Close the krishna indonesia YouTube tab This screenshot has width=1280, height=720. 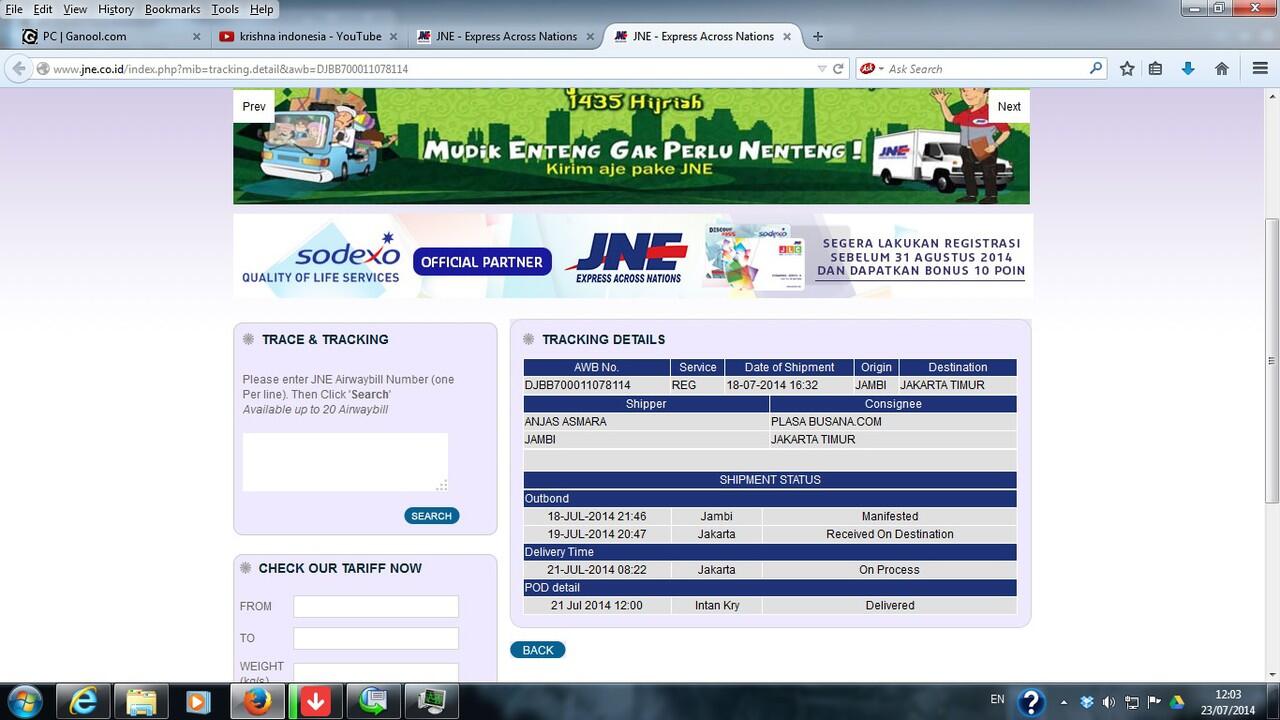click(x=393, y=37)
